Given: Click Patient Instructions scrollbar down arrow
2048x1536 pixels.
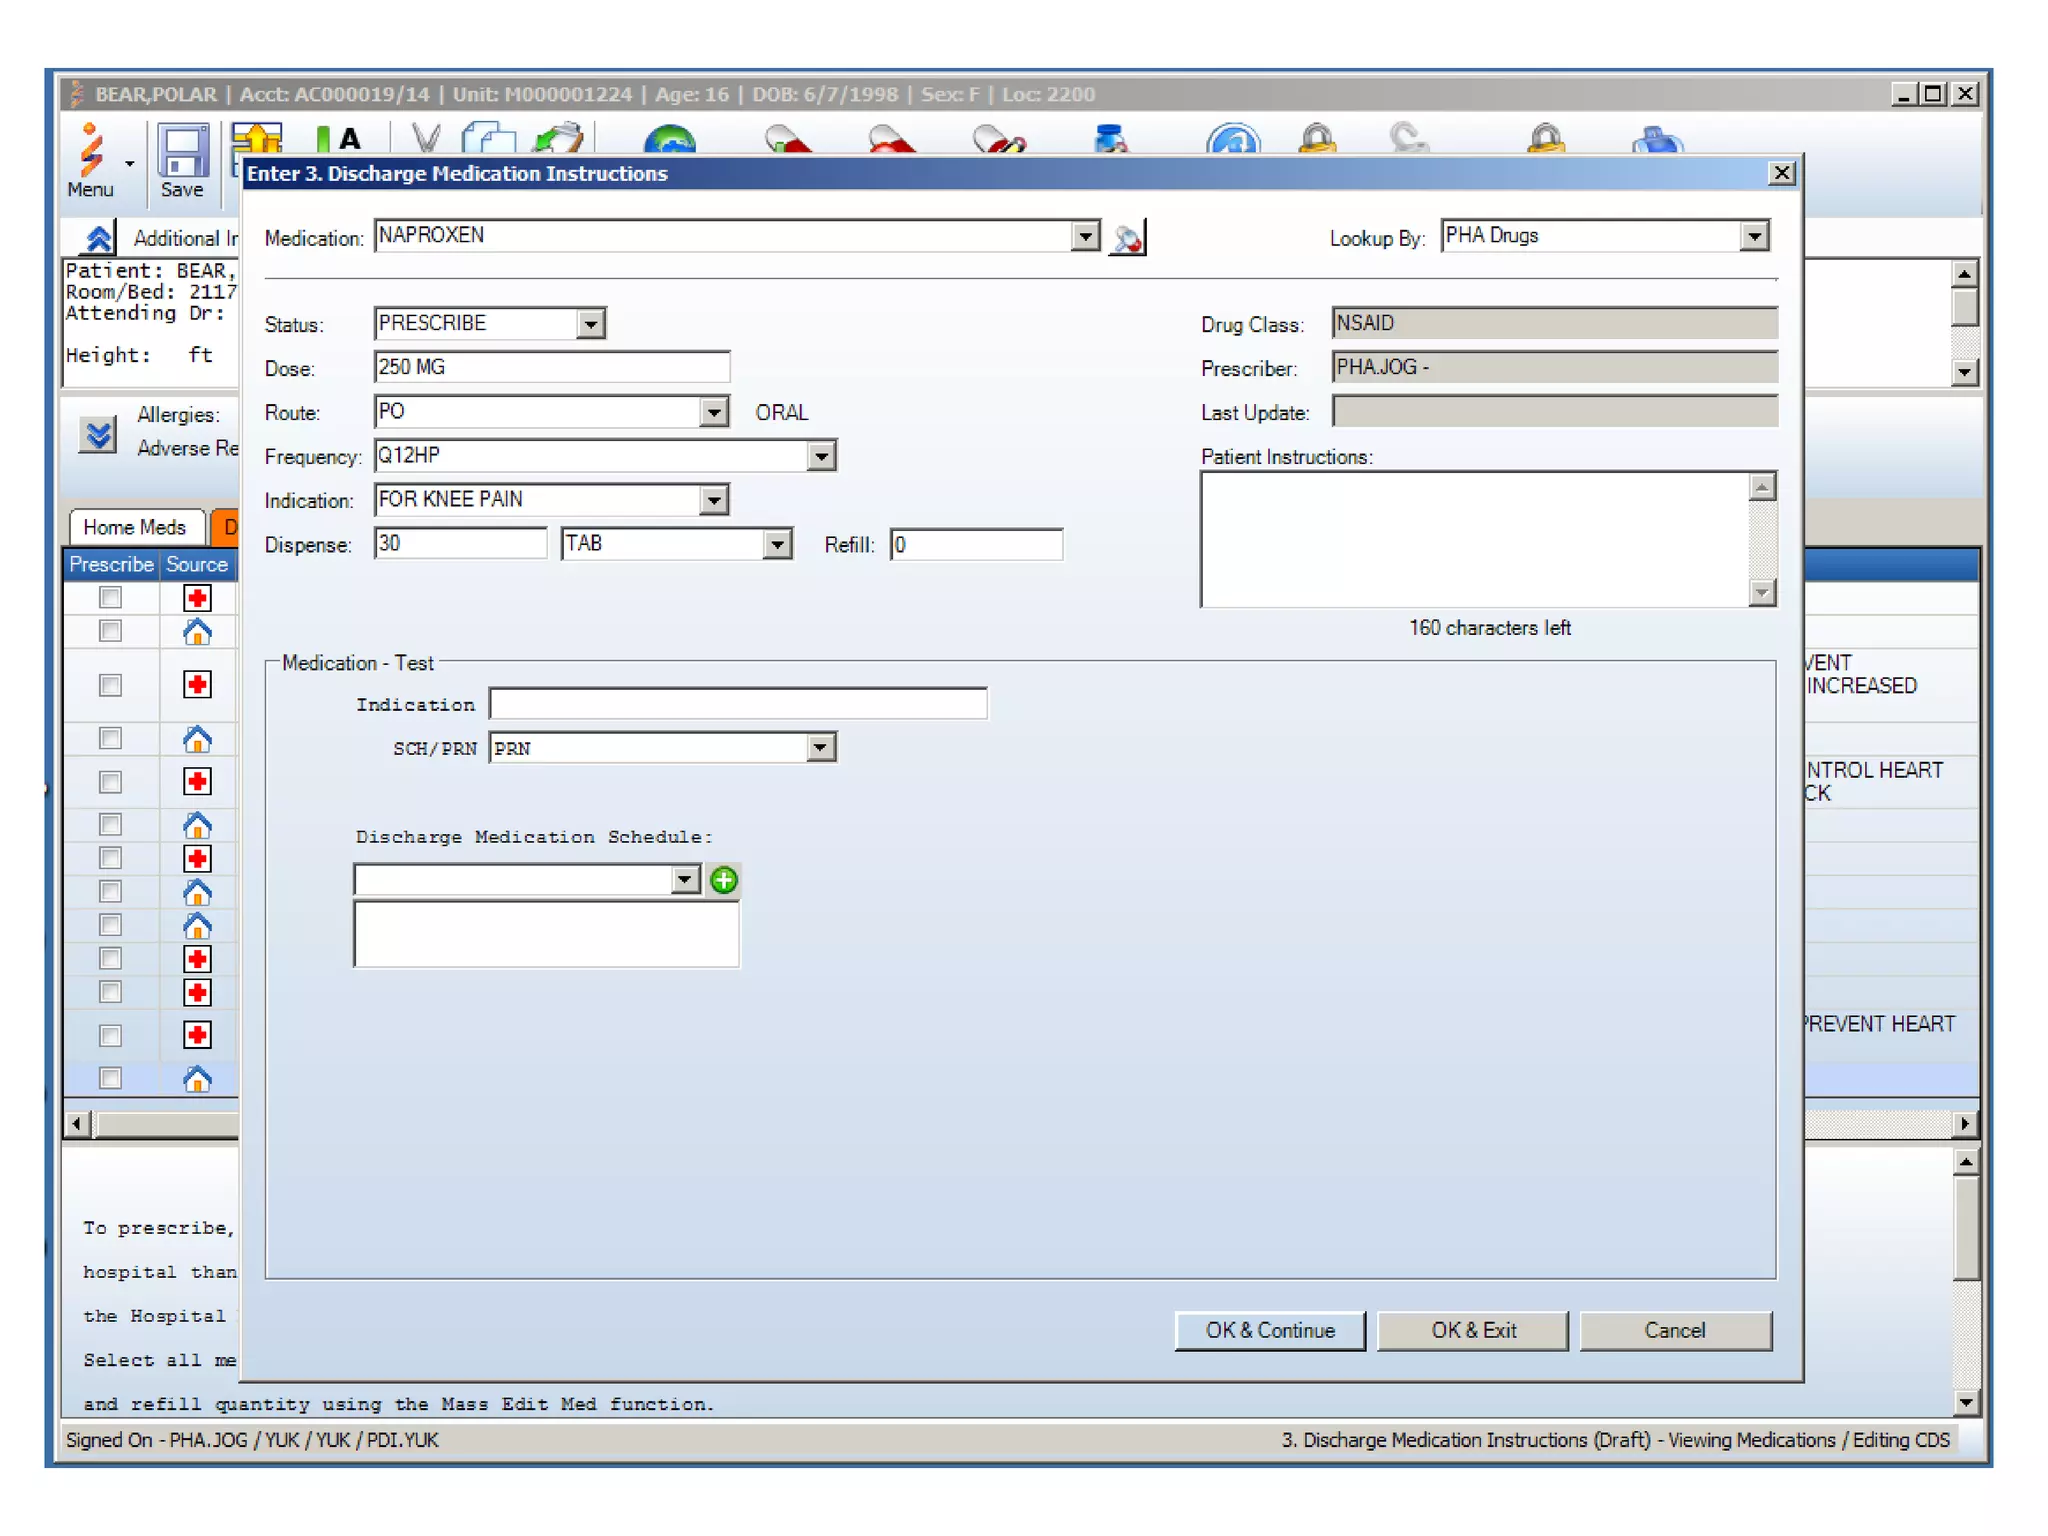Looking at the screenshot, I should (1762, 593).
